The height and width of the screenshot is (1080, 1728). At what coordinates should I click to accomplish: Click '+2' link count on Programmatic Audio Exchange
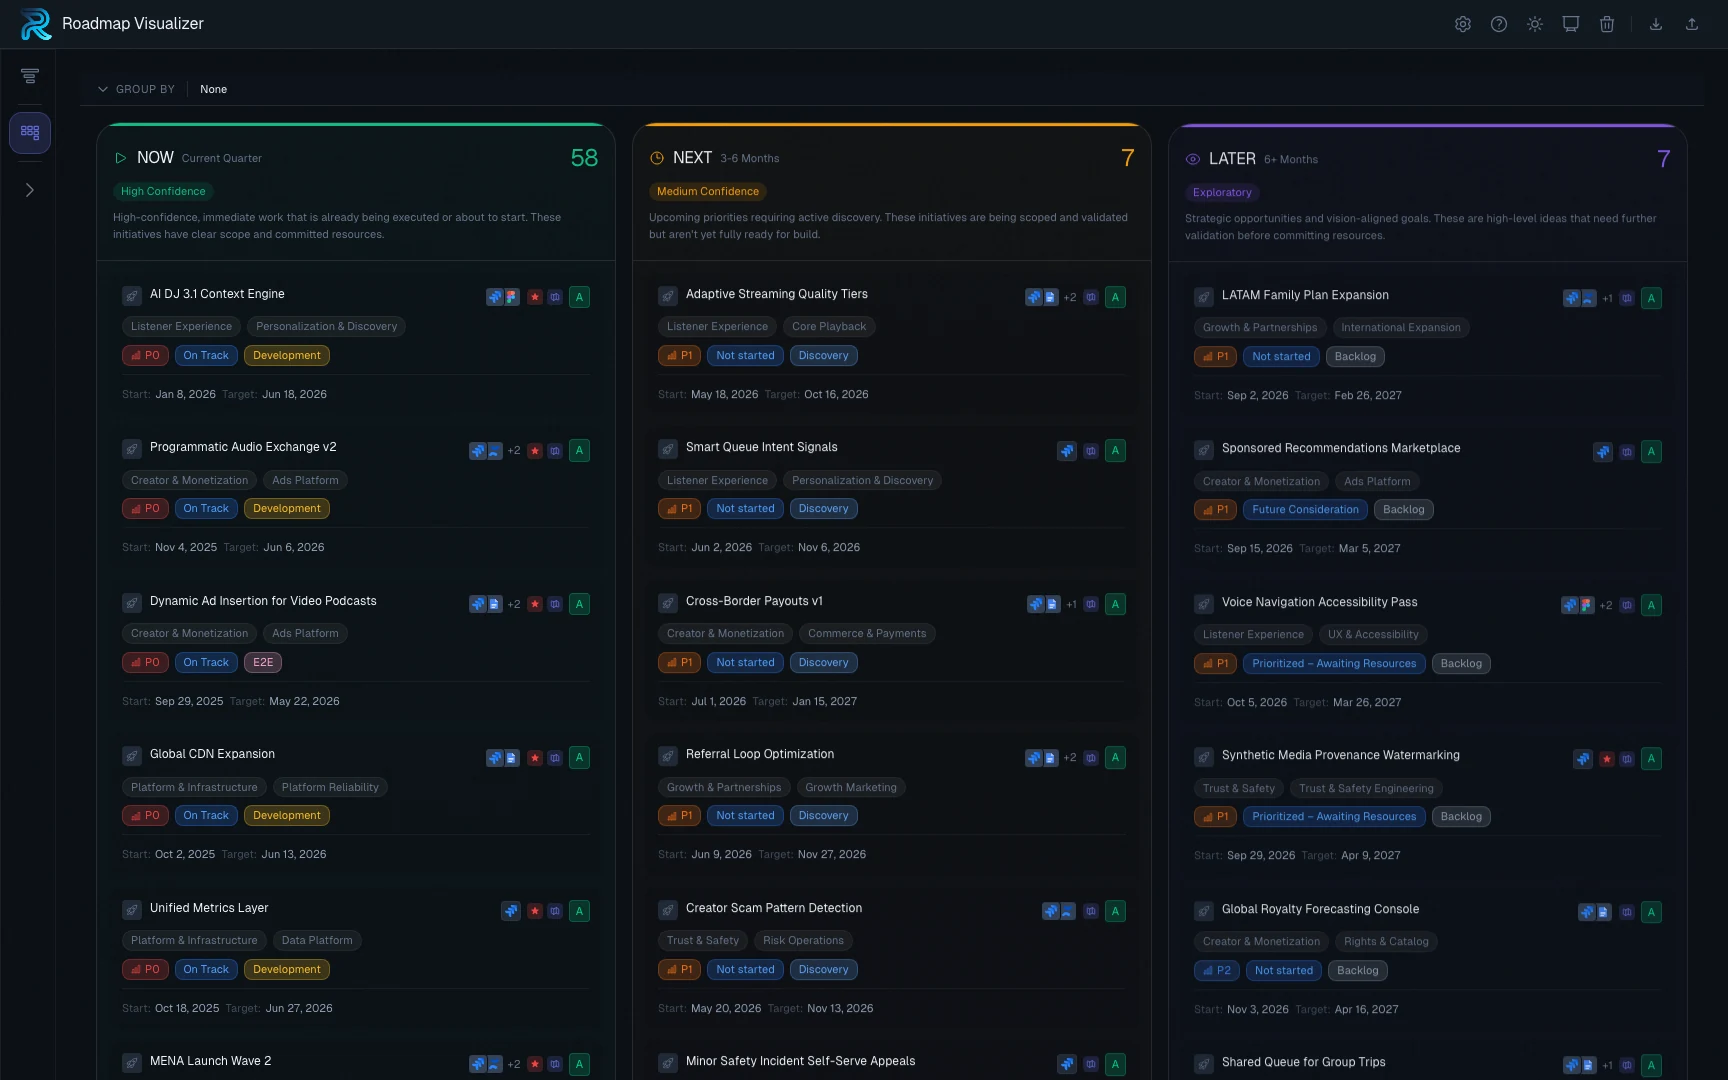[x=514, y=451]
